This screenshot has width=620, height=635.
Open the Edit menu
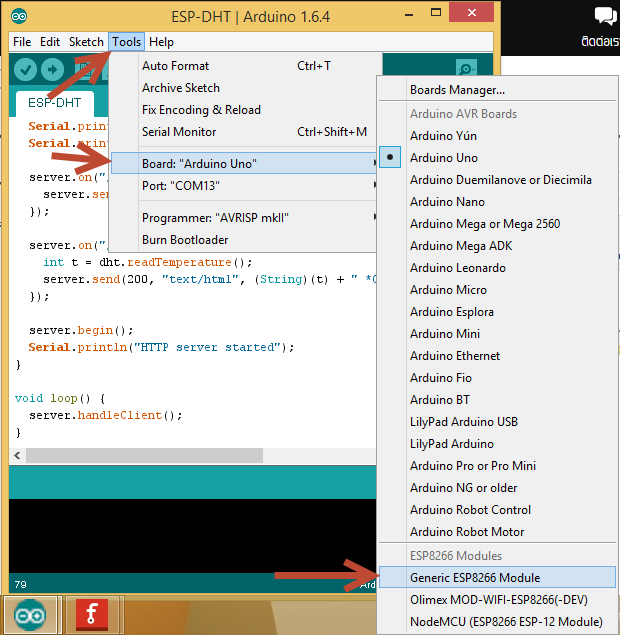50,42
